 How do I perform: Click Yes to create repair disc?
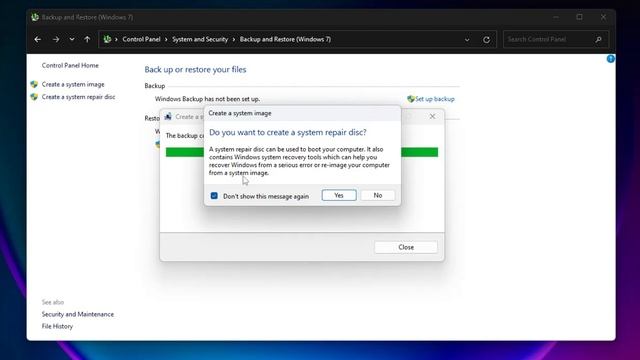point(339,196)
